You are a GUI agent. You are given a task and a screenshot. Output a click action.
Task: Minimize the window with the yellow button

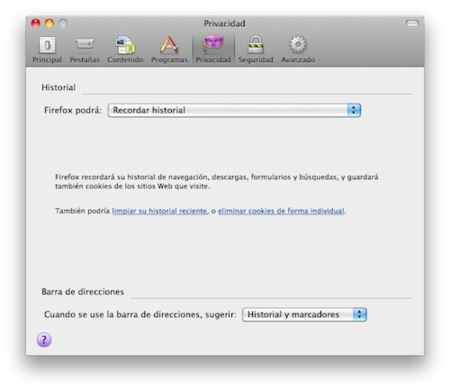[49, 23]
